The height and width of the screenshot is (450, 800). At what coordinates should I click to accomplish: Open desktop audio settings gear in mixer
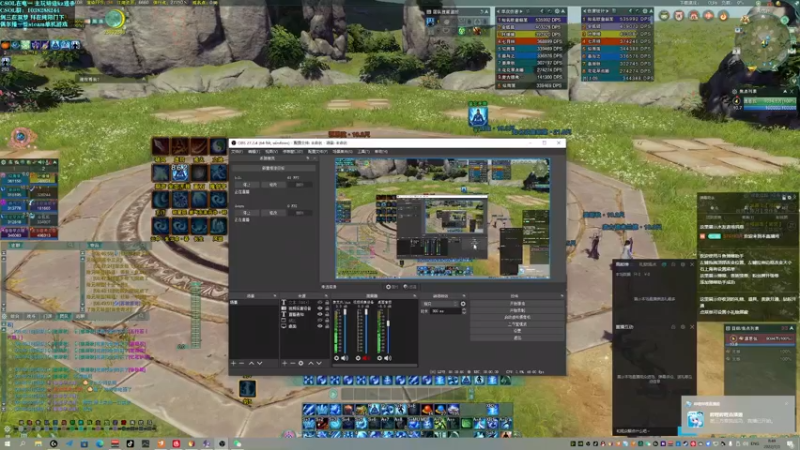(x=380, y=358)
